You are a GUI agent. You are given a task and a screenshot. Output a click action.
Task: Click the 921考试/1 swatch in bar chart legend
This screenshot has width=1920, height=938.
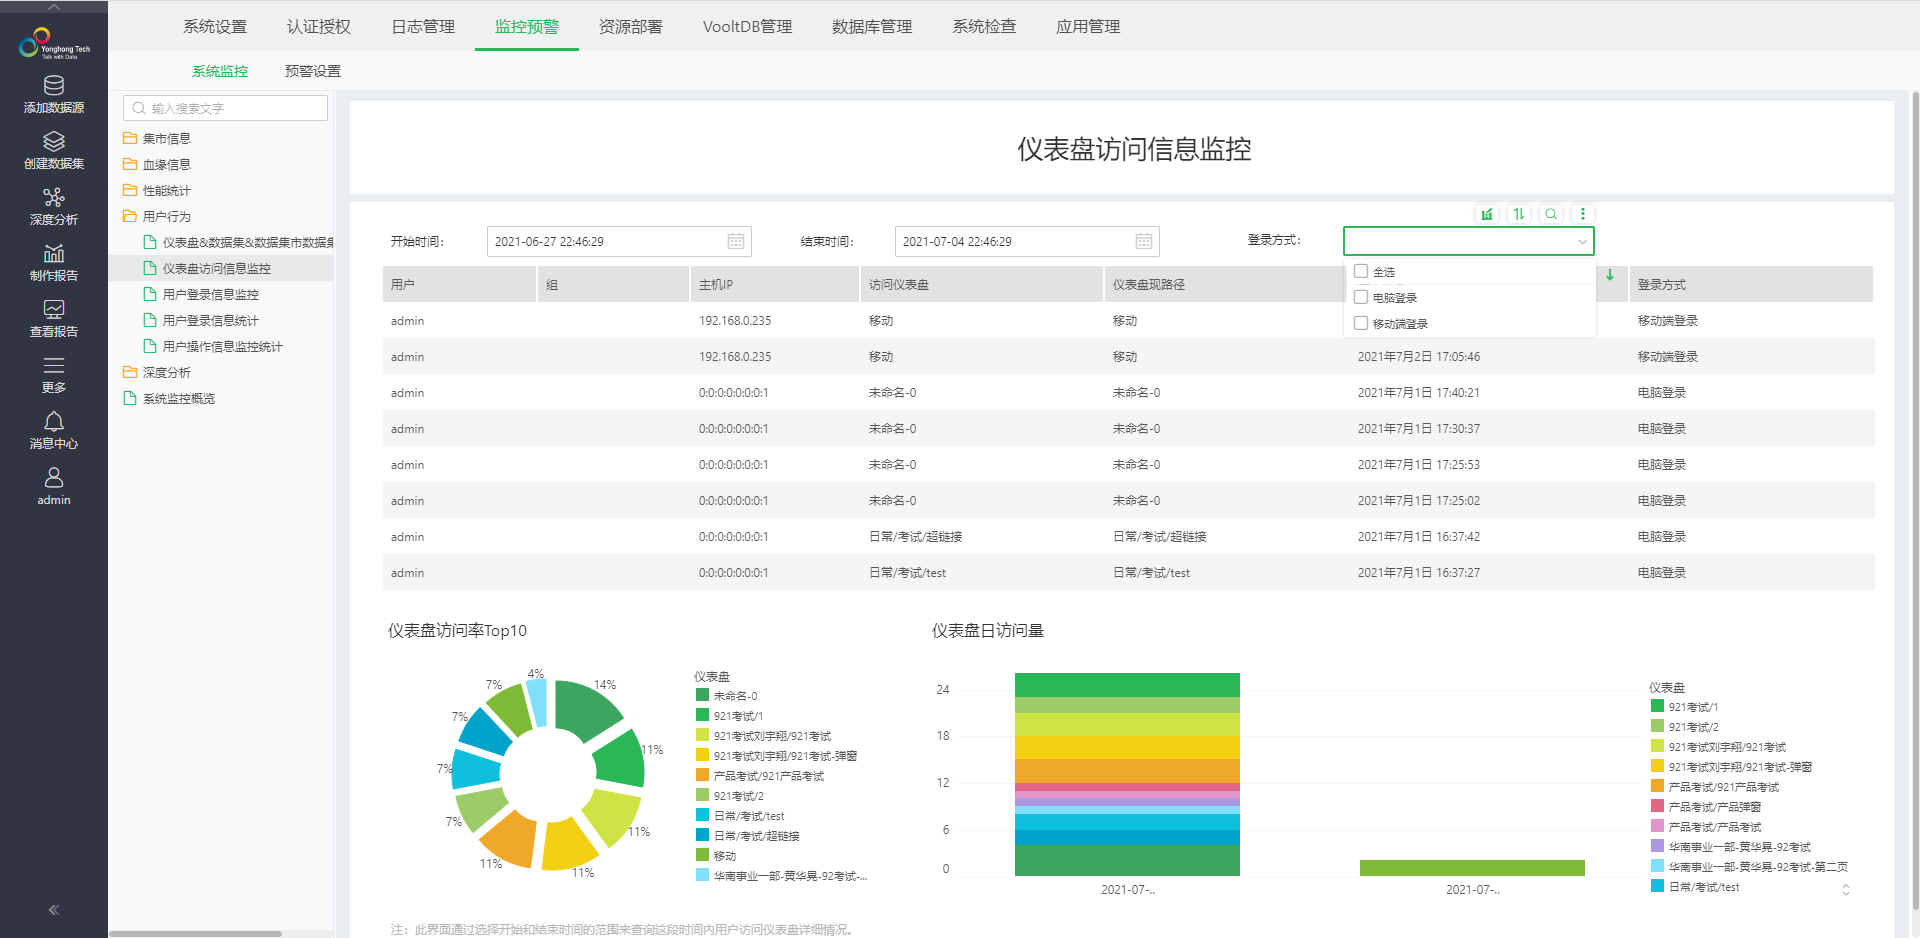pyautogui.click(x=1657, y=706)
